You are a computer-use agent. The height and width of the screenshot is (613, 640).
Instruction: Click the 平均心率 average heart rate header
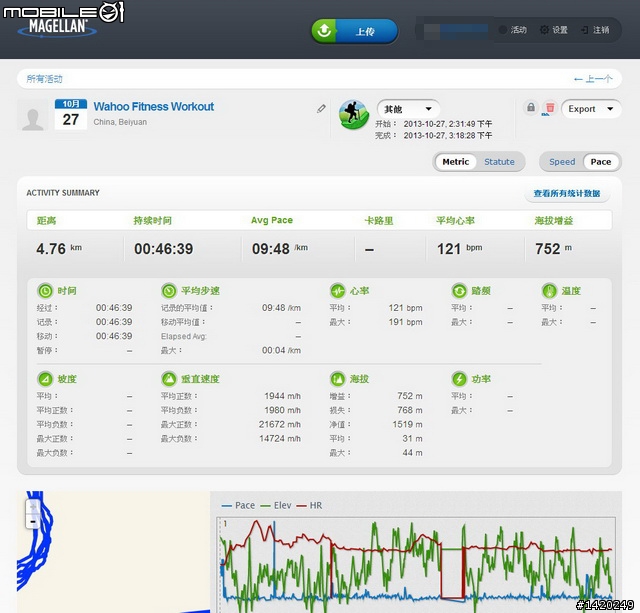(x=455, y=221)
